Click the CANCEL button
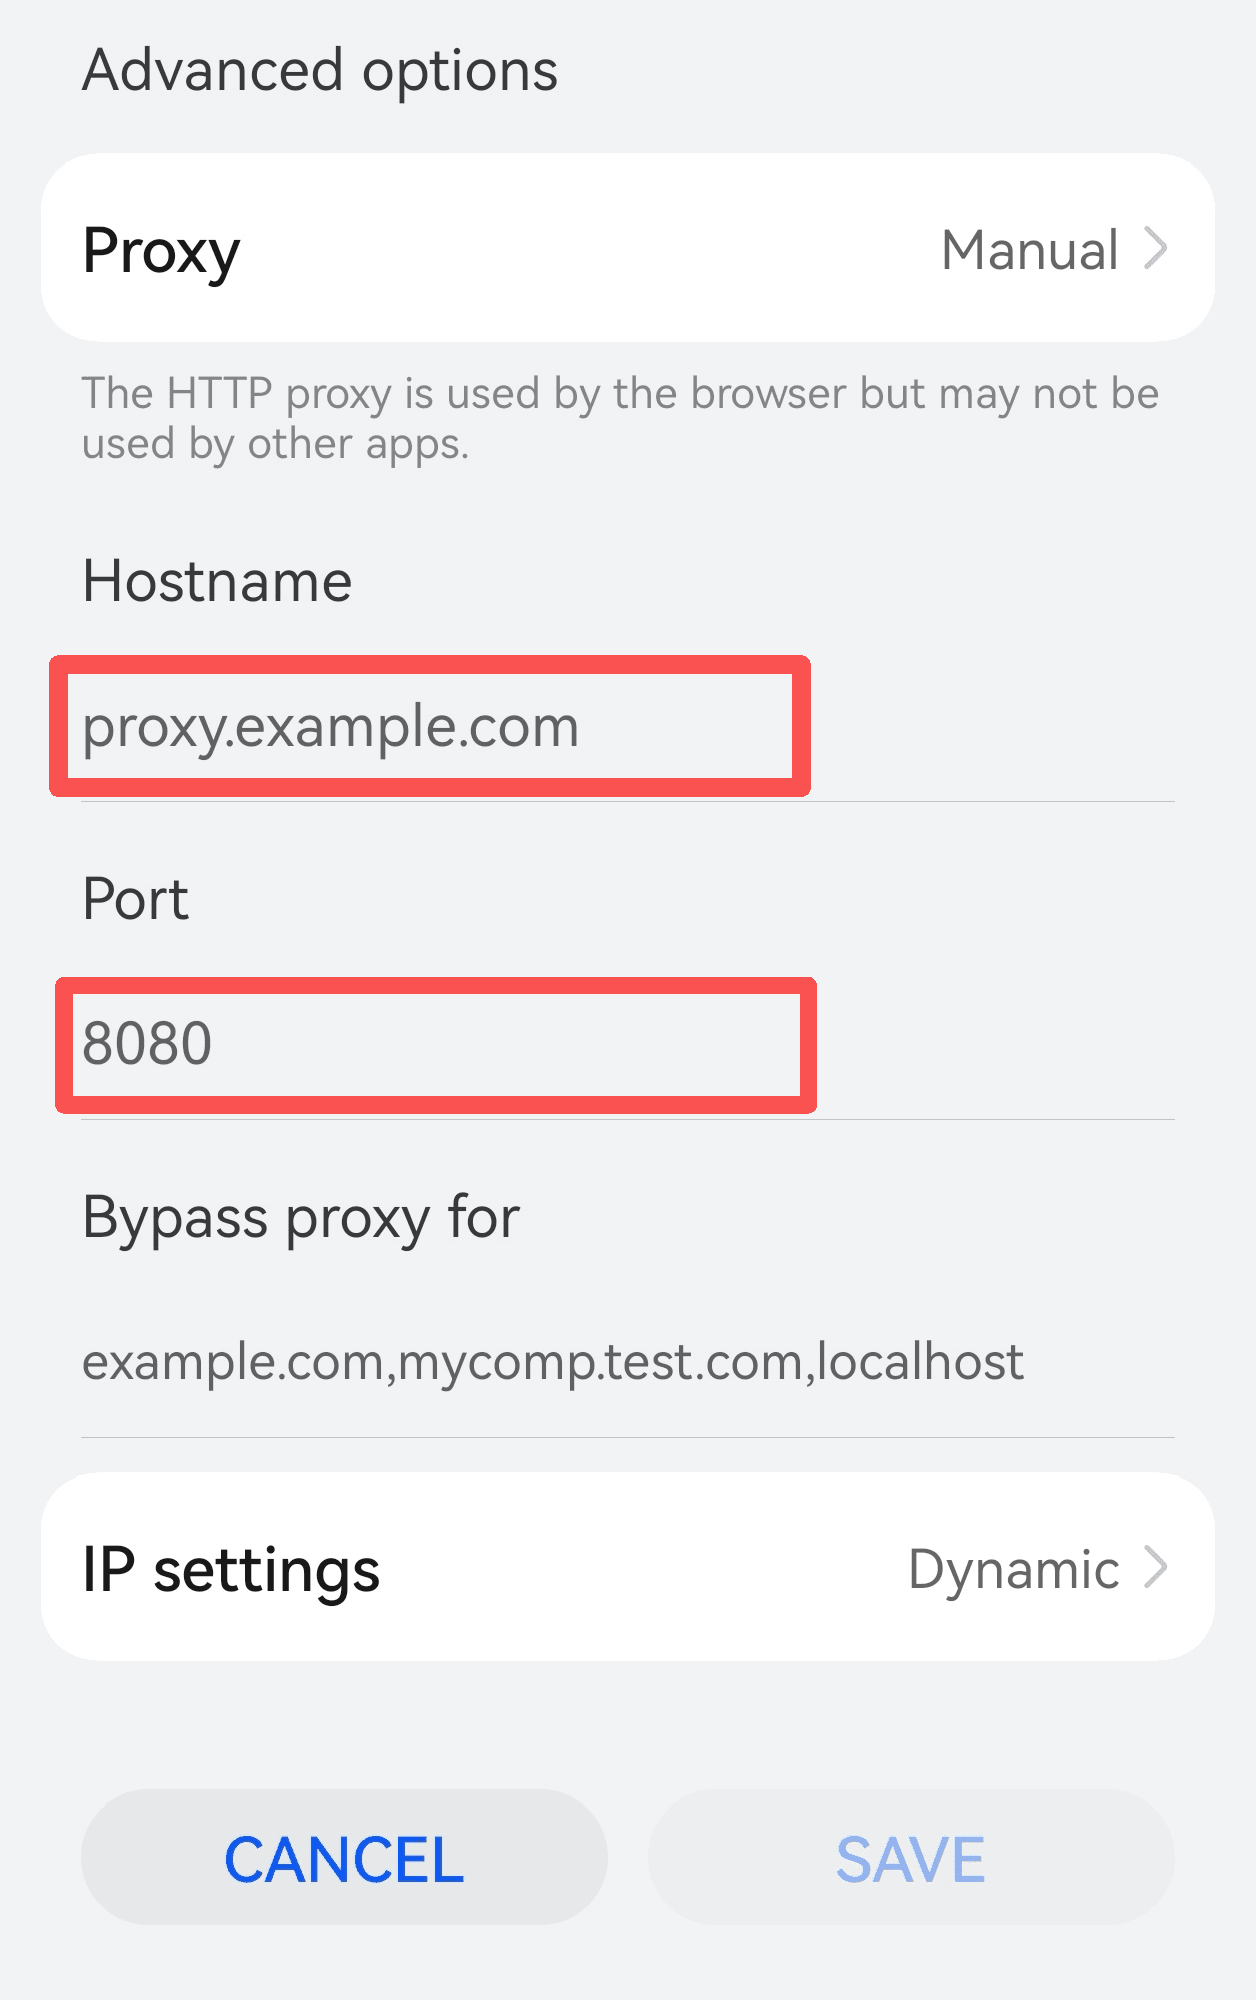The height and width of the screenshot is (2000, 1256). pyautogui.click(x=344, y=1857)
